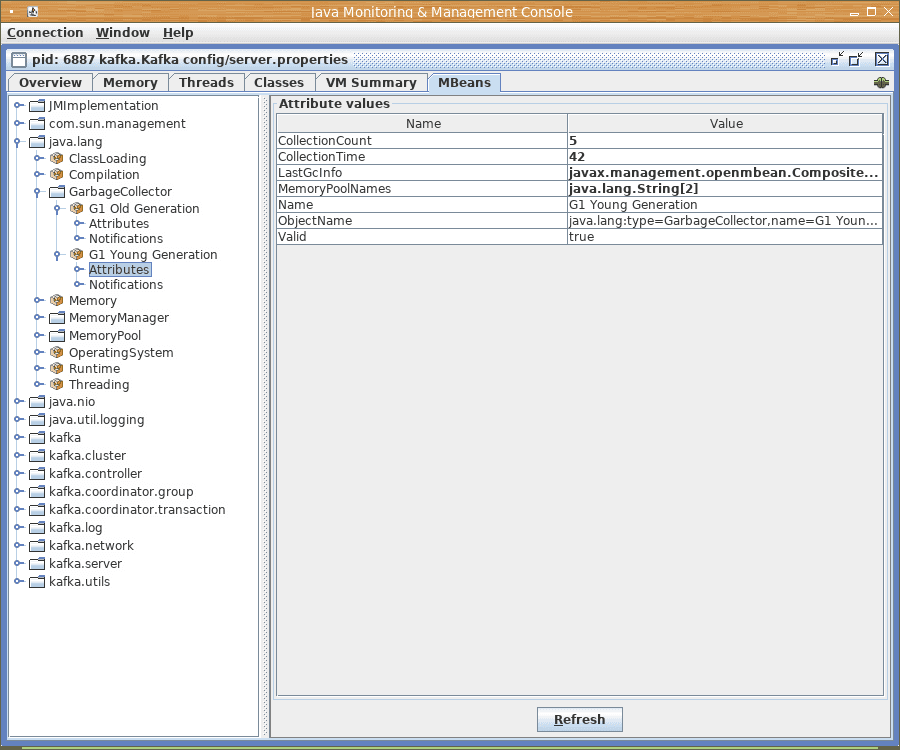Screen dimensions: 900x750
Task: Click the connection status icon at top right
Action: [x=881, y=83]
